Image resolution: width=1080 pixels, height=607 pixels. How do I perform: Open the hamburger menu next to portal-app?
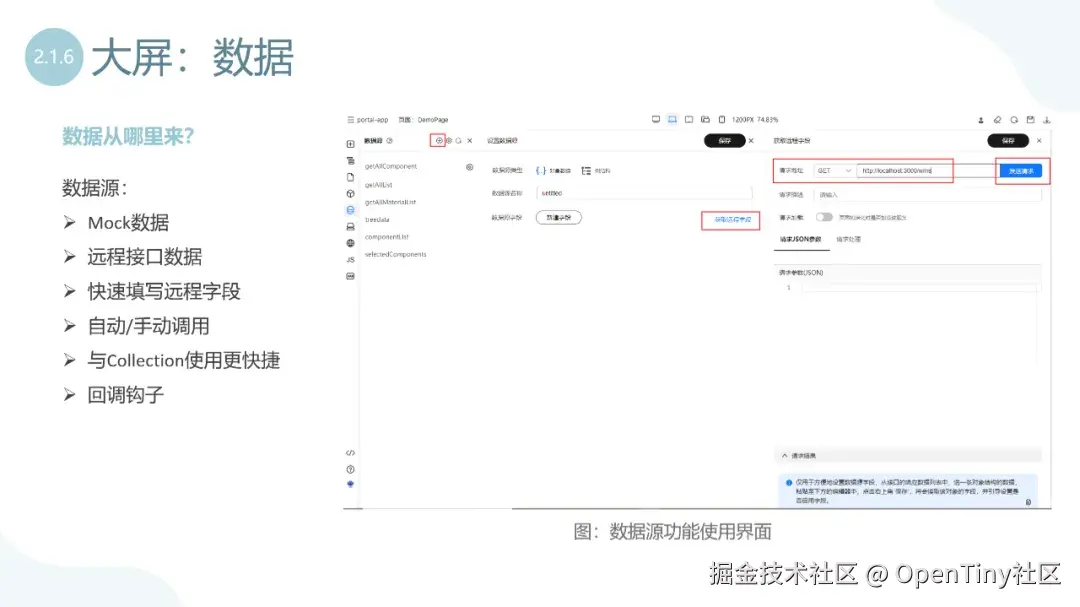pyautogui.click(x=349, y=120)
